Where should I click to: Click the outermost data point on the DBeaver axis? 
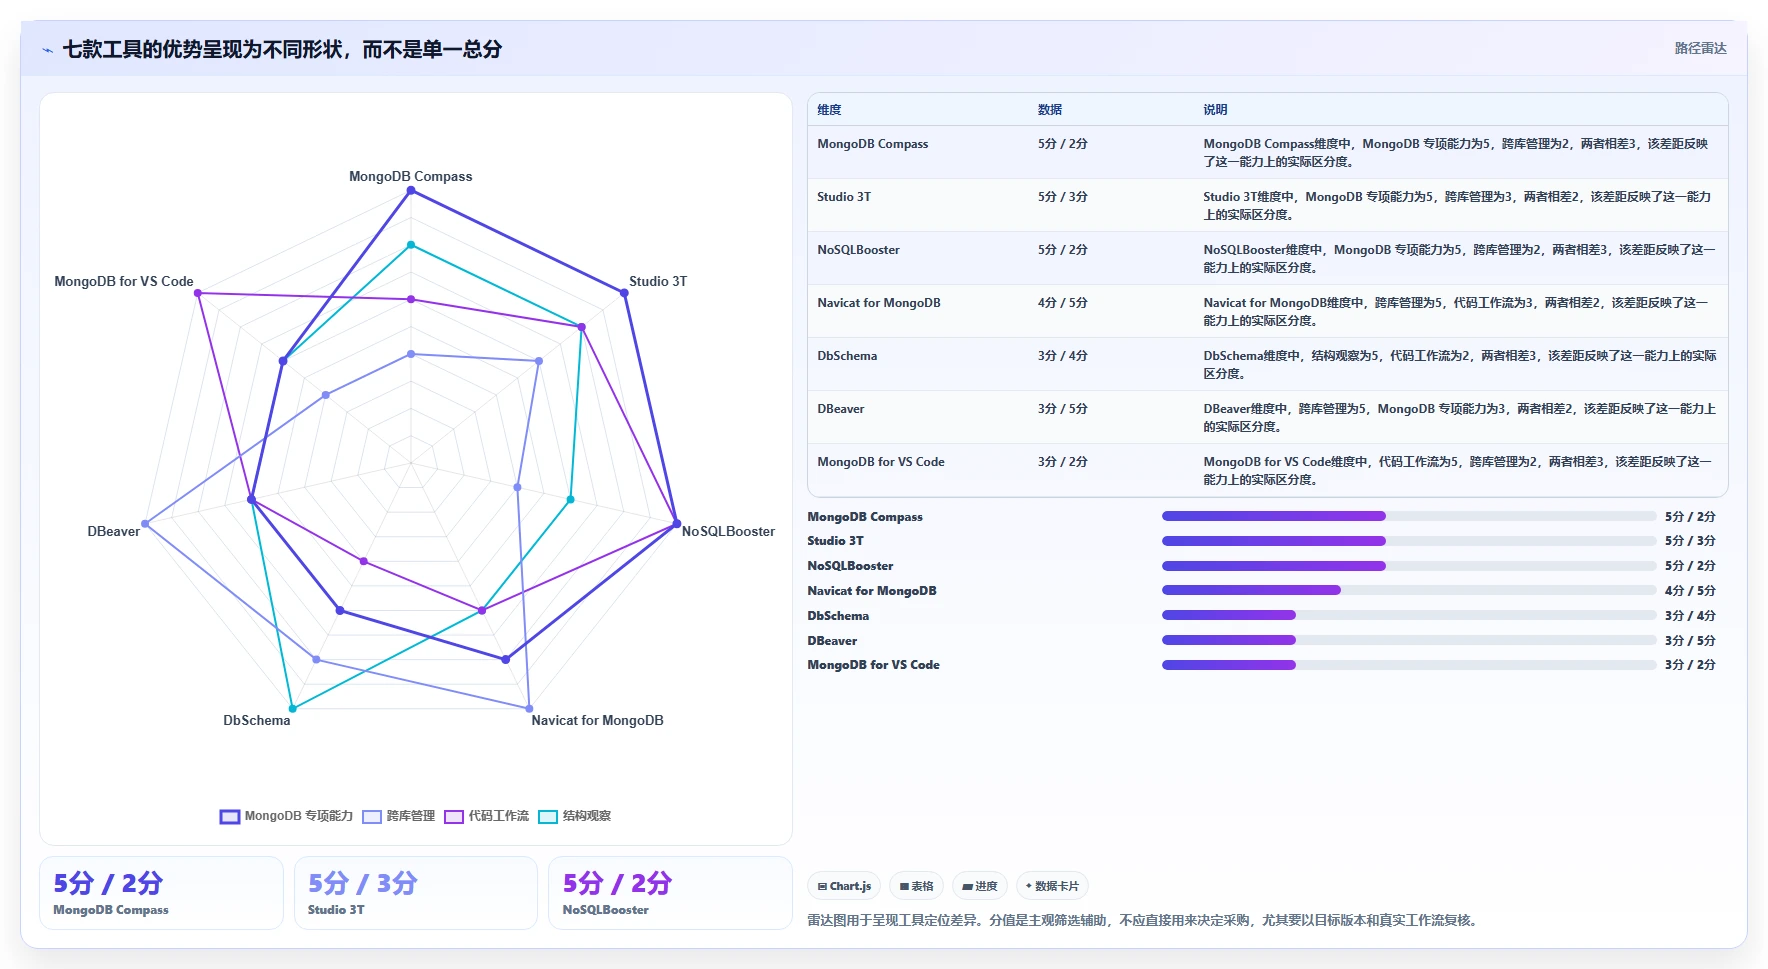point(145,523)
